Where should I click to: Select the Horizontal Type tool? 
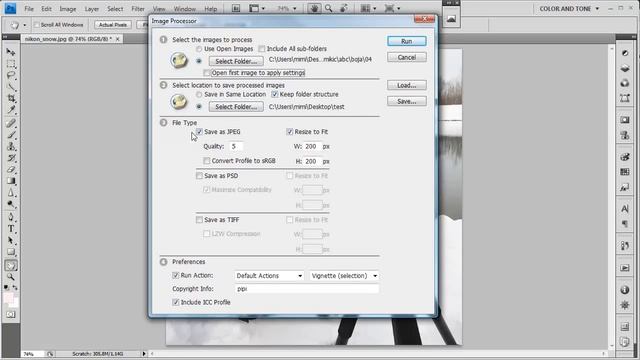coord(11,229)
